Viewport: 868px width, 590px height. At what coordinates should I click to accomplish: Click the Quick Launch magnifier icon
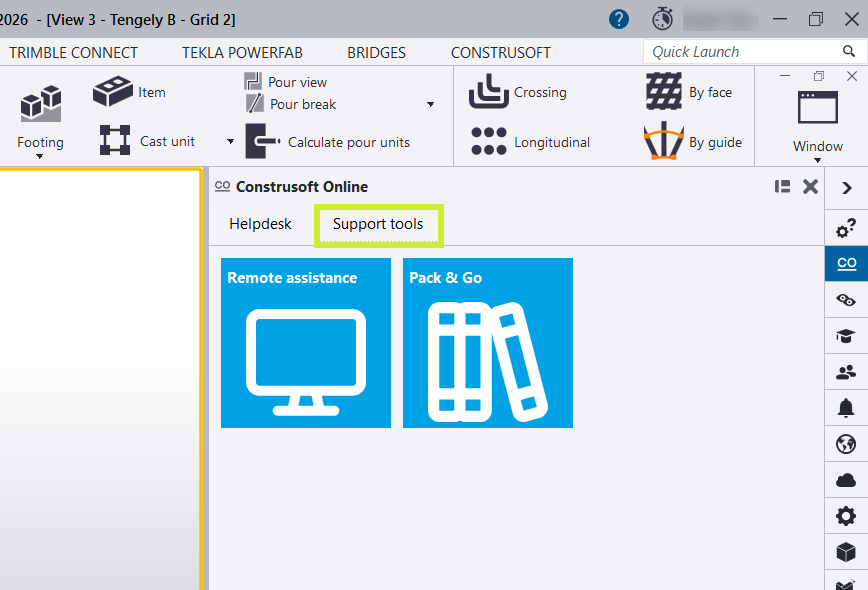849,51
